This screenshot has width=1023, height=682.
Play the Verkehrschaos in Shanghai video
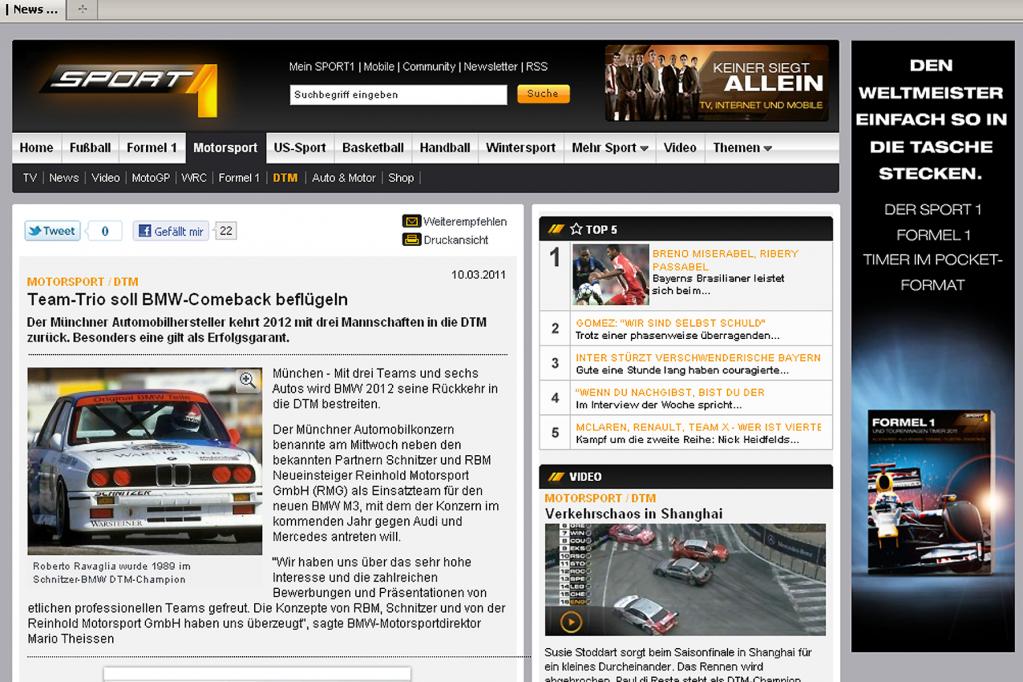pyautogui.click(x=571, y=622)
